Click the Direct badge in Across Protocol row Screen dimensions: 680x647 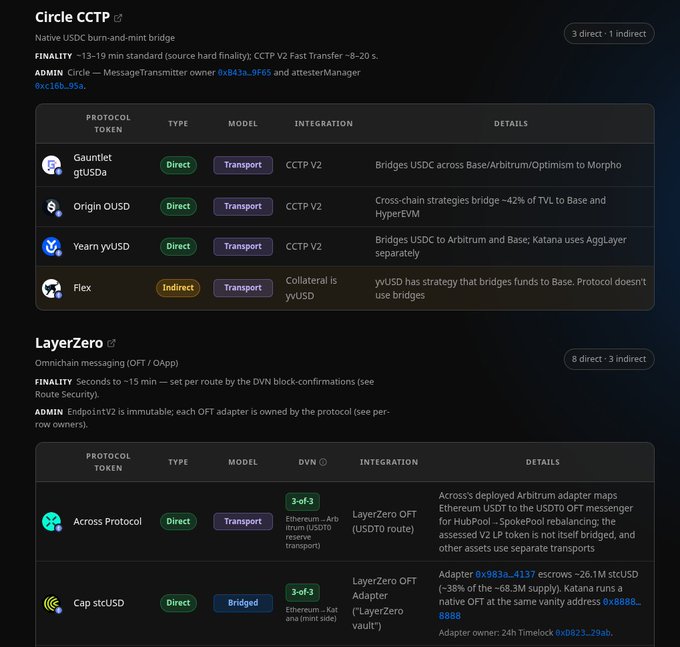[178, 521]
